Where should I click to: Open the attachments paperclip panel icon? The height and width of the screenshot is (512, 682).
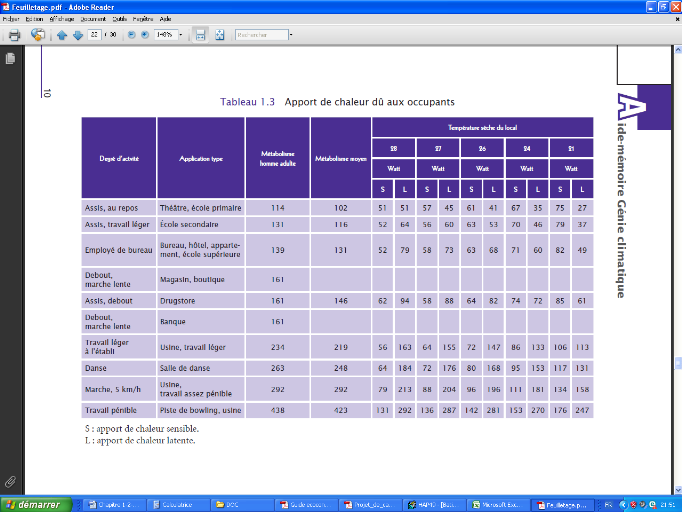10,482
